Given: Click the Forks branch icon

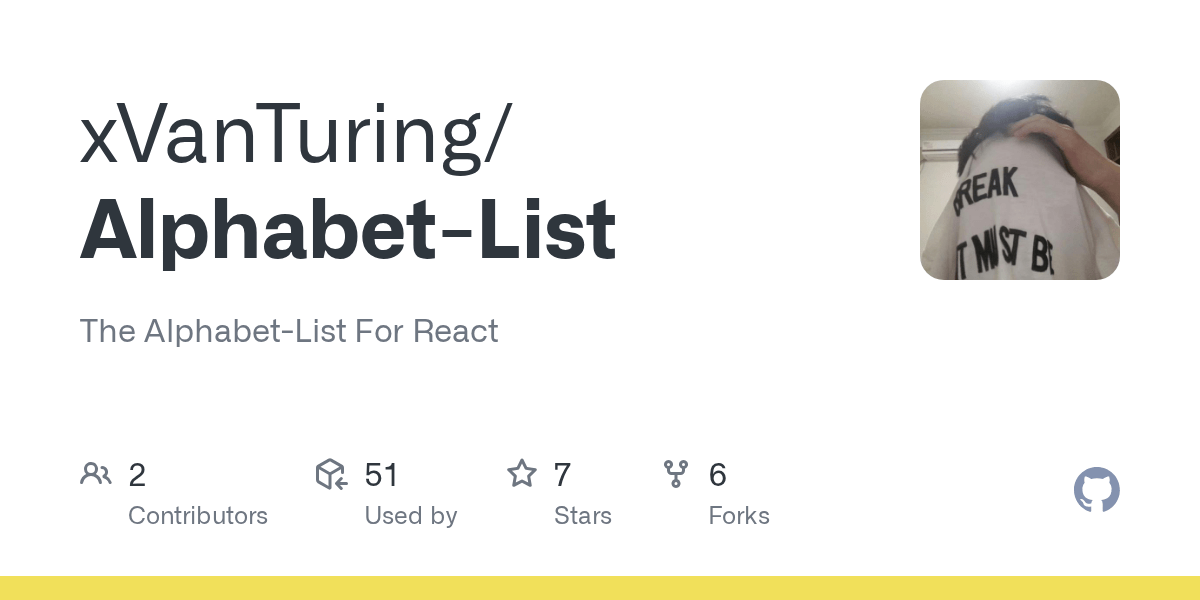Looking at the screenshot, I should pos(676,474).
